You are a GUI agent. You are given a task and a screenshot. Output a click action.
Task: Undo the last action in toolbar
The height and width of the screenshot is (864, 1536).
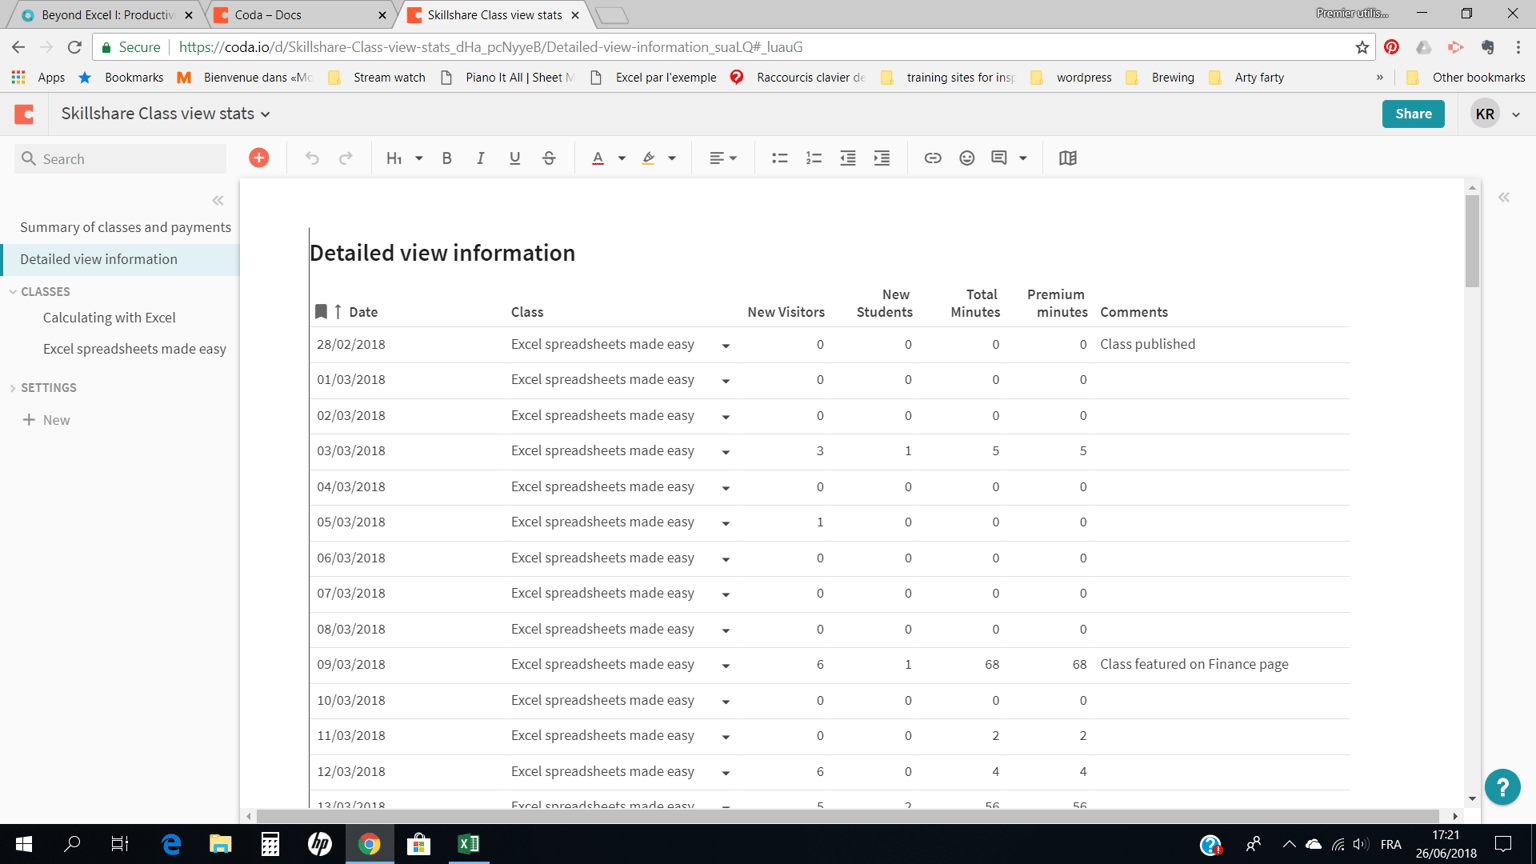coord(312,158)
